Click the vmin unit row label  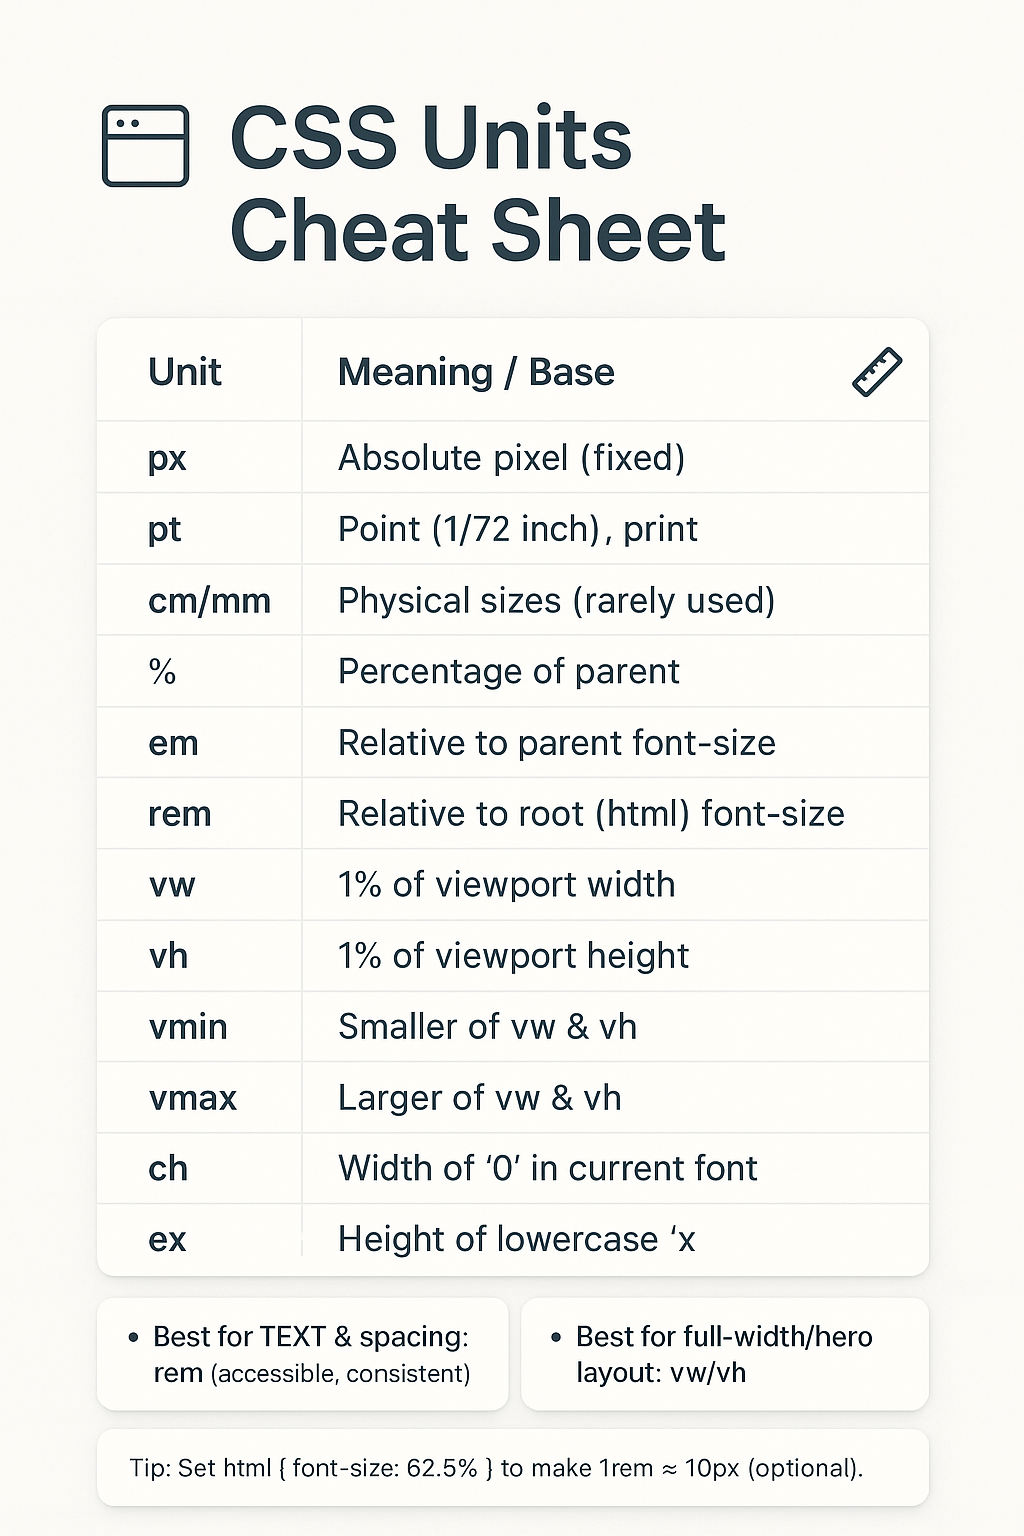pyautogui.click(x=188, y=1027)
